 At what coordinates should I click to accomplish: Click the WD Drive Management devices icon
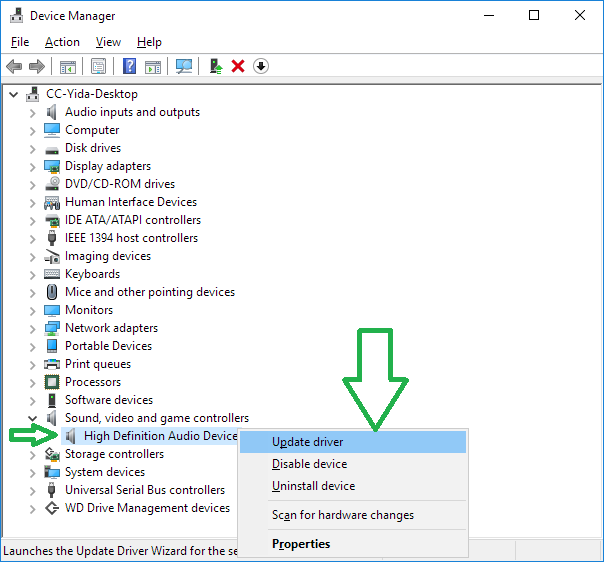(52, 508)
